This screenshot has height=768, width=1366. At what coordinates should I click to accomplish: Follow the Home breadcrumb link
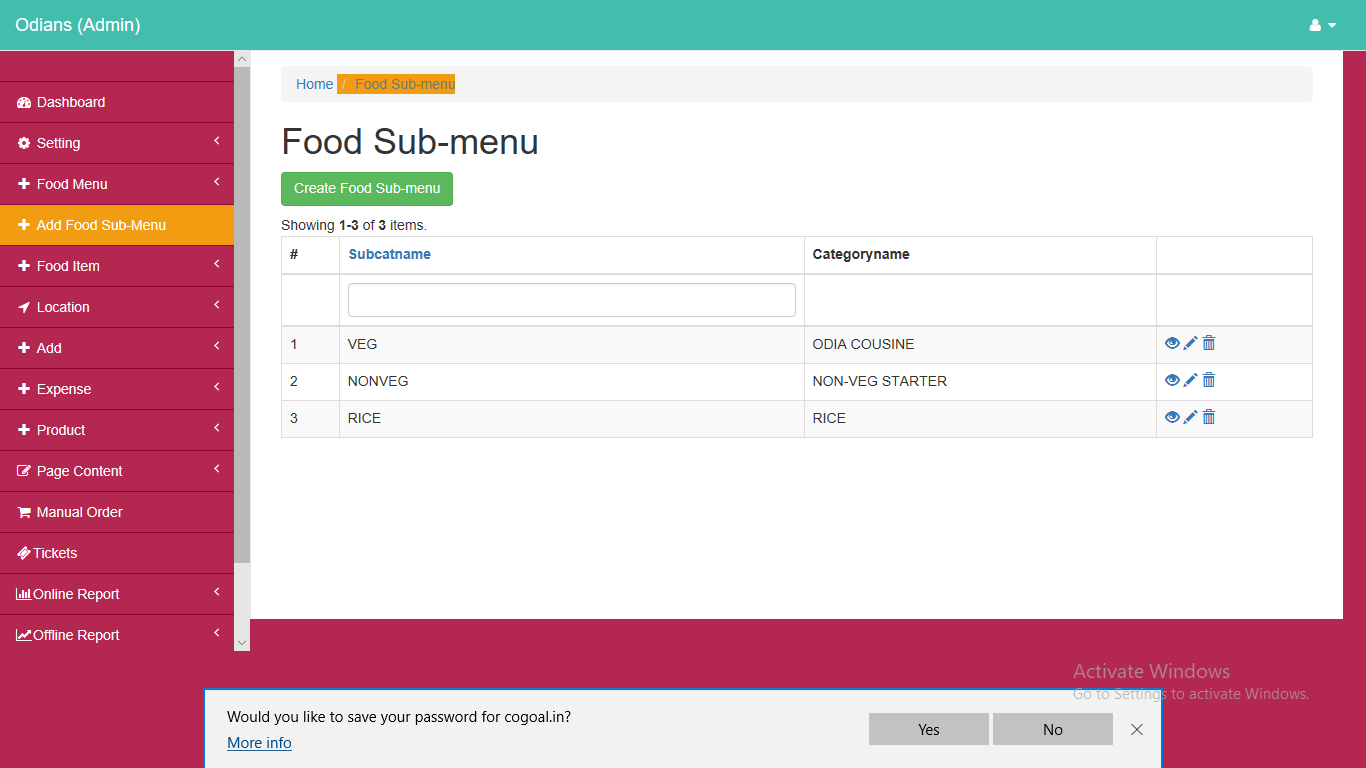[314, 84]
